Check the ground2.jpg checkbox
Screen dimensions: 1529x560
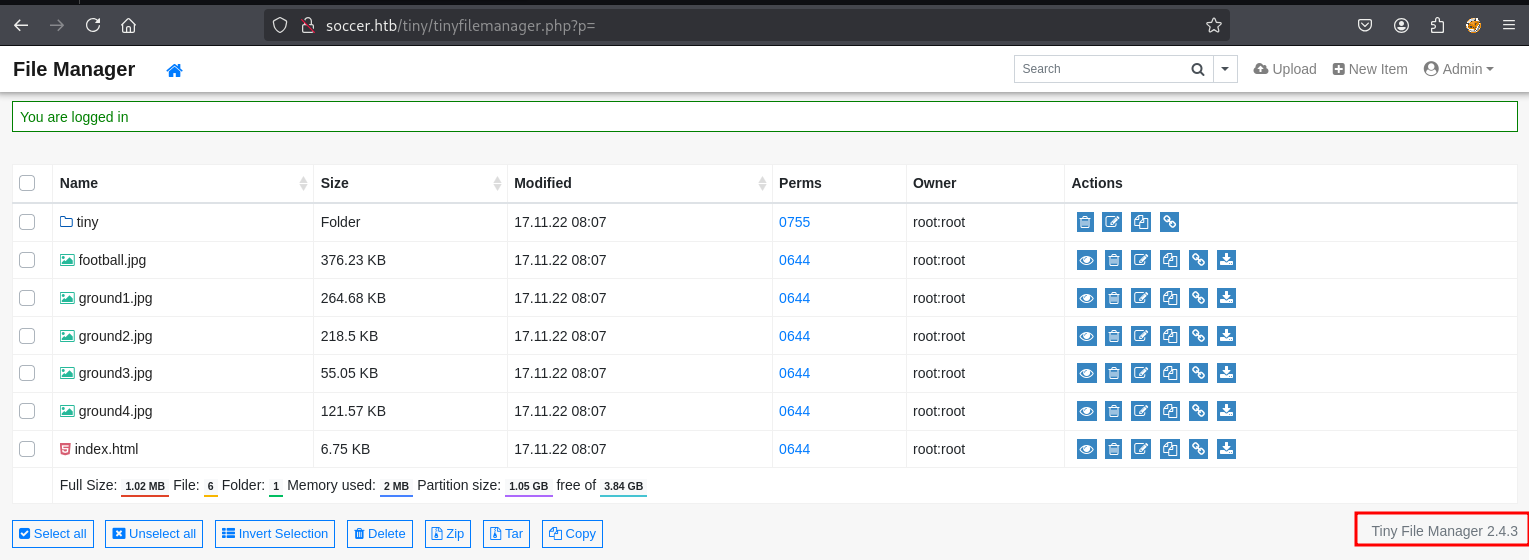[x=27, y=336]
